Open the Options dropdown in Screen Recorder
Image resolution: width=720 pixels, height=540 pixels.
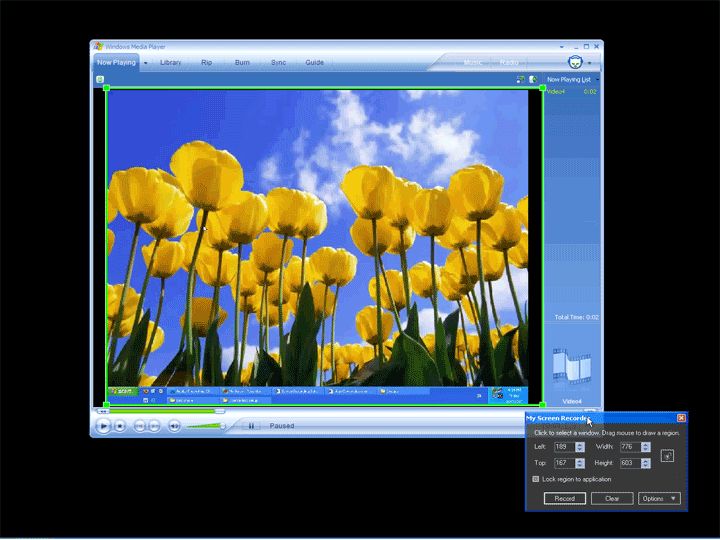tap(660, 498)
